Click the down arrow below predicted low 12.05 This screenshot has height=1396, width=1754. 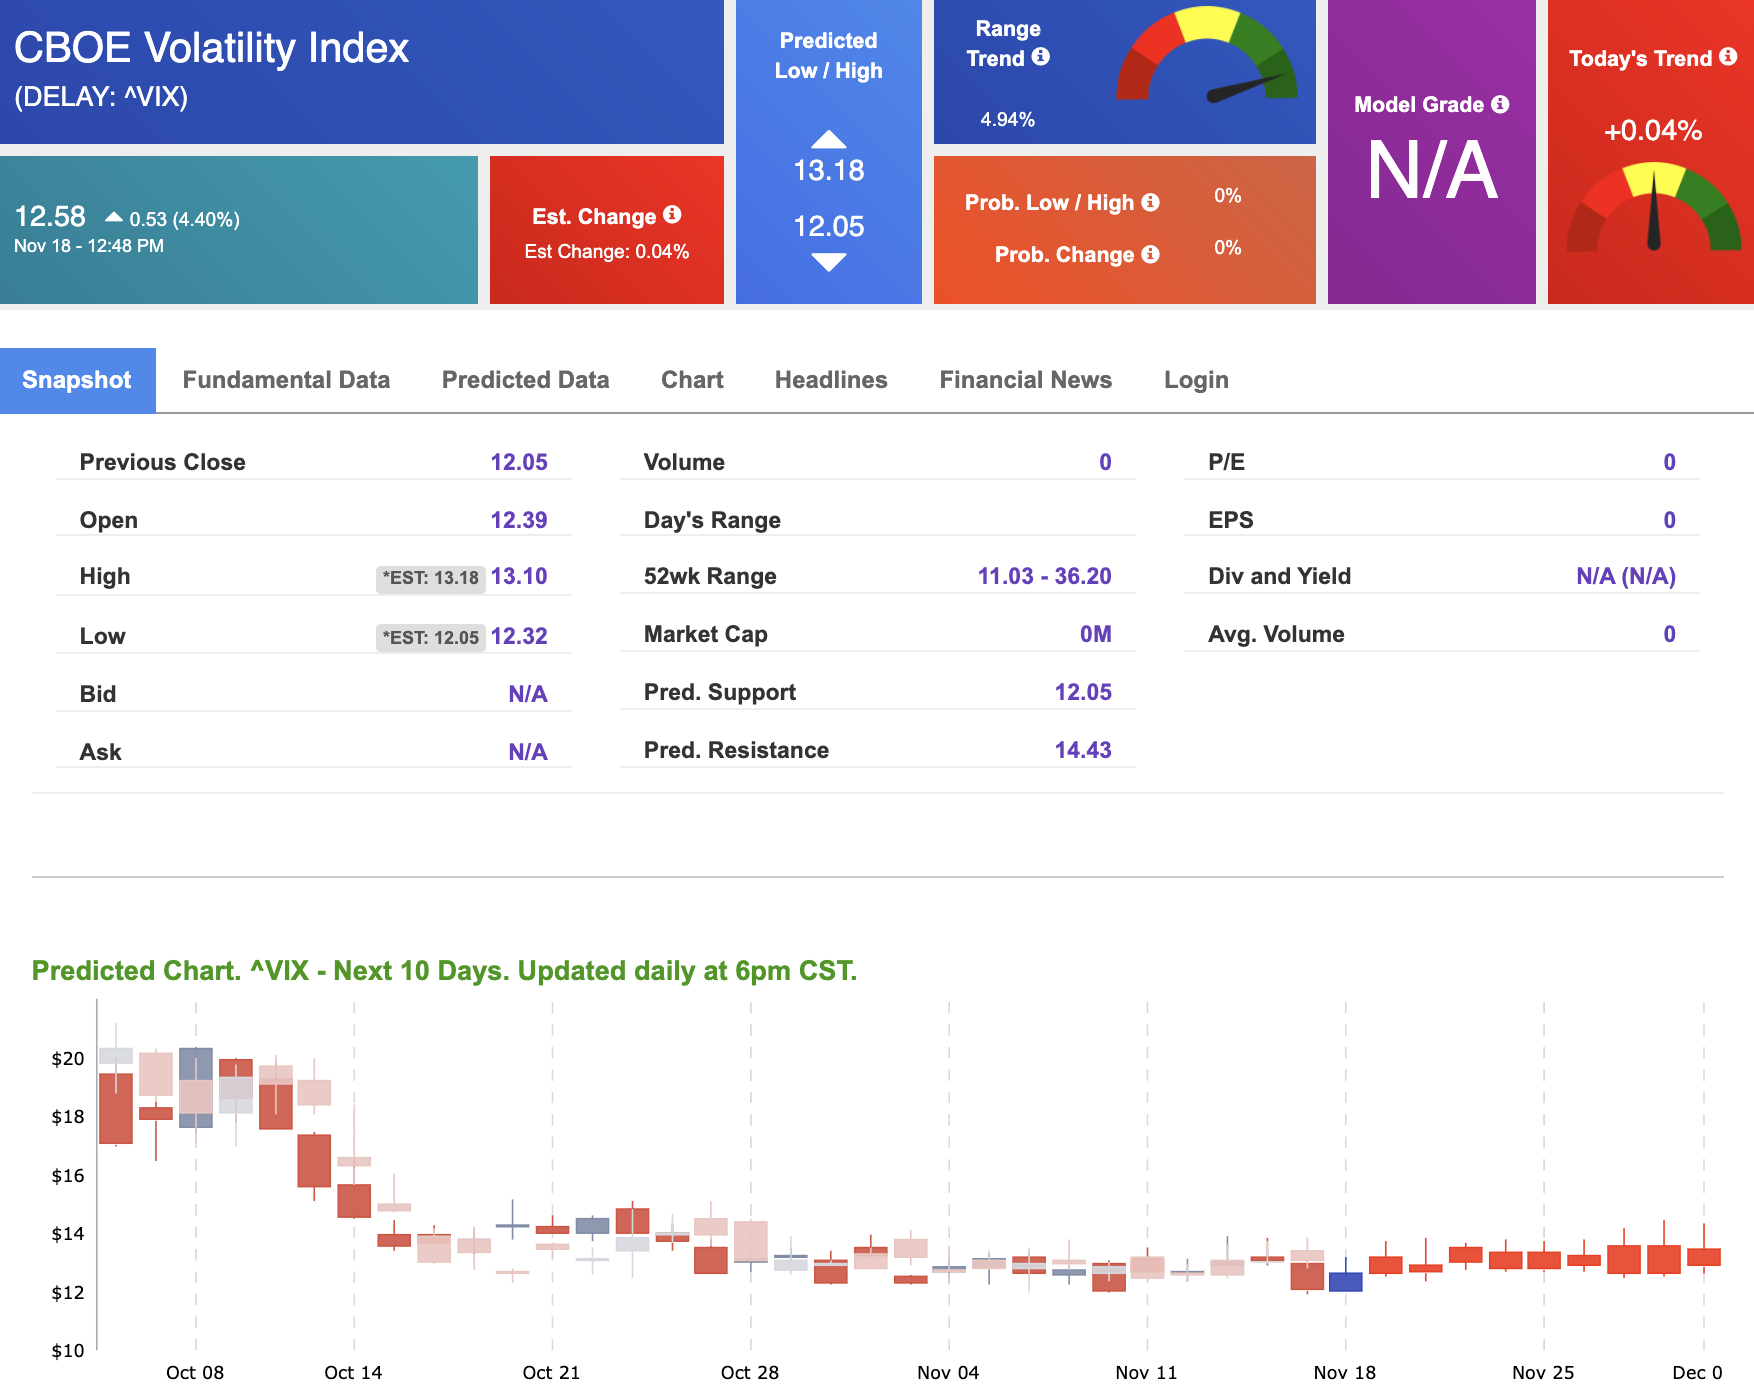point(829,262)
